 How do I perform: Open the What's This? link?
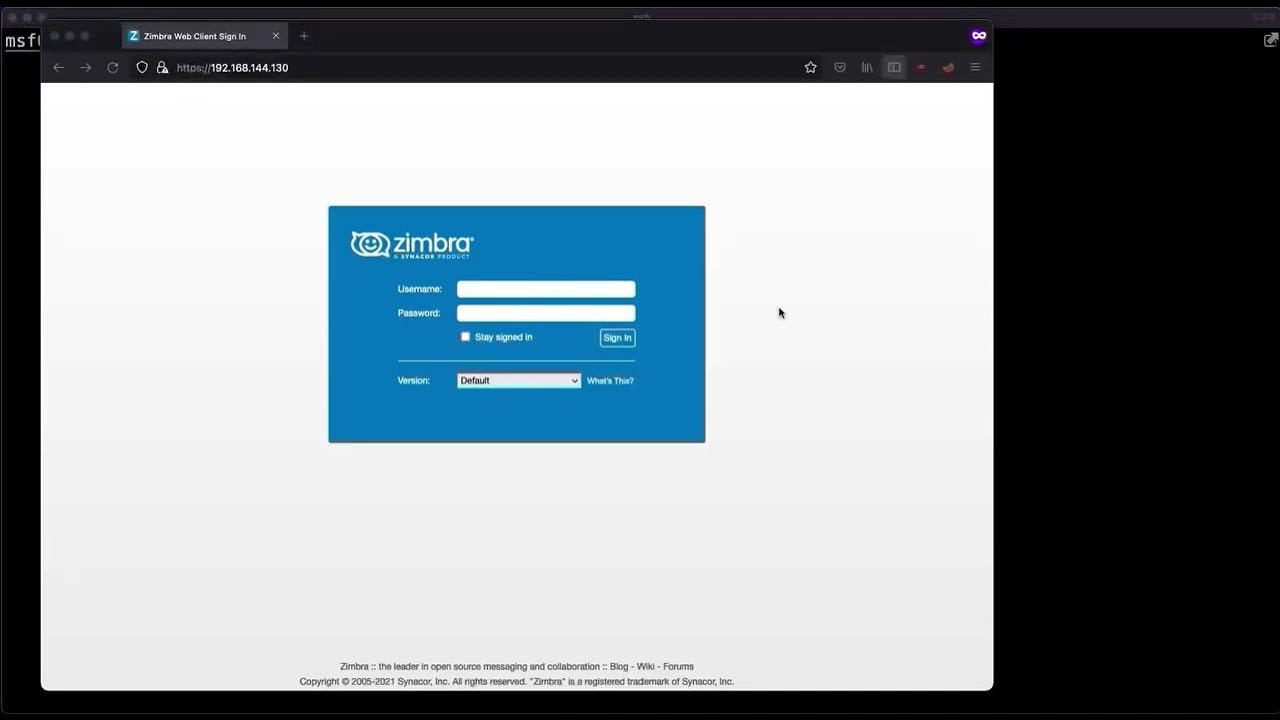[x=610, y=381]
